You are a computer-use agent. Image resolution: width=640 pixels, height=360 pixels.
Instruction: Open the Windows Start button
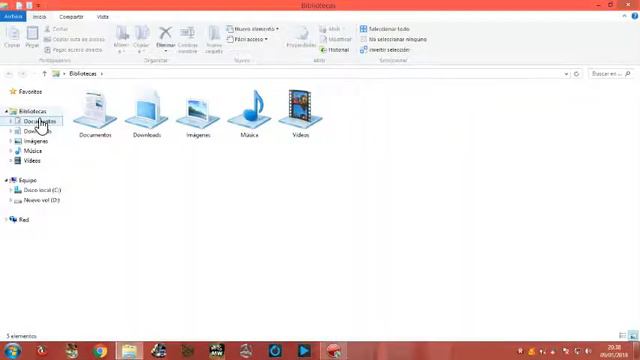pos(13,351)
